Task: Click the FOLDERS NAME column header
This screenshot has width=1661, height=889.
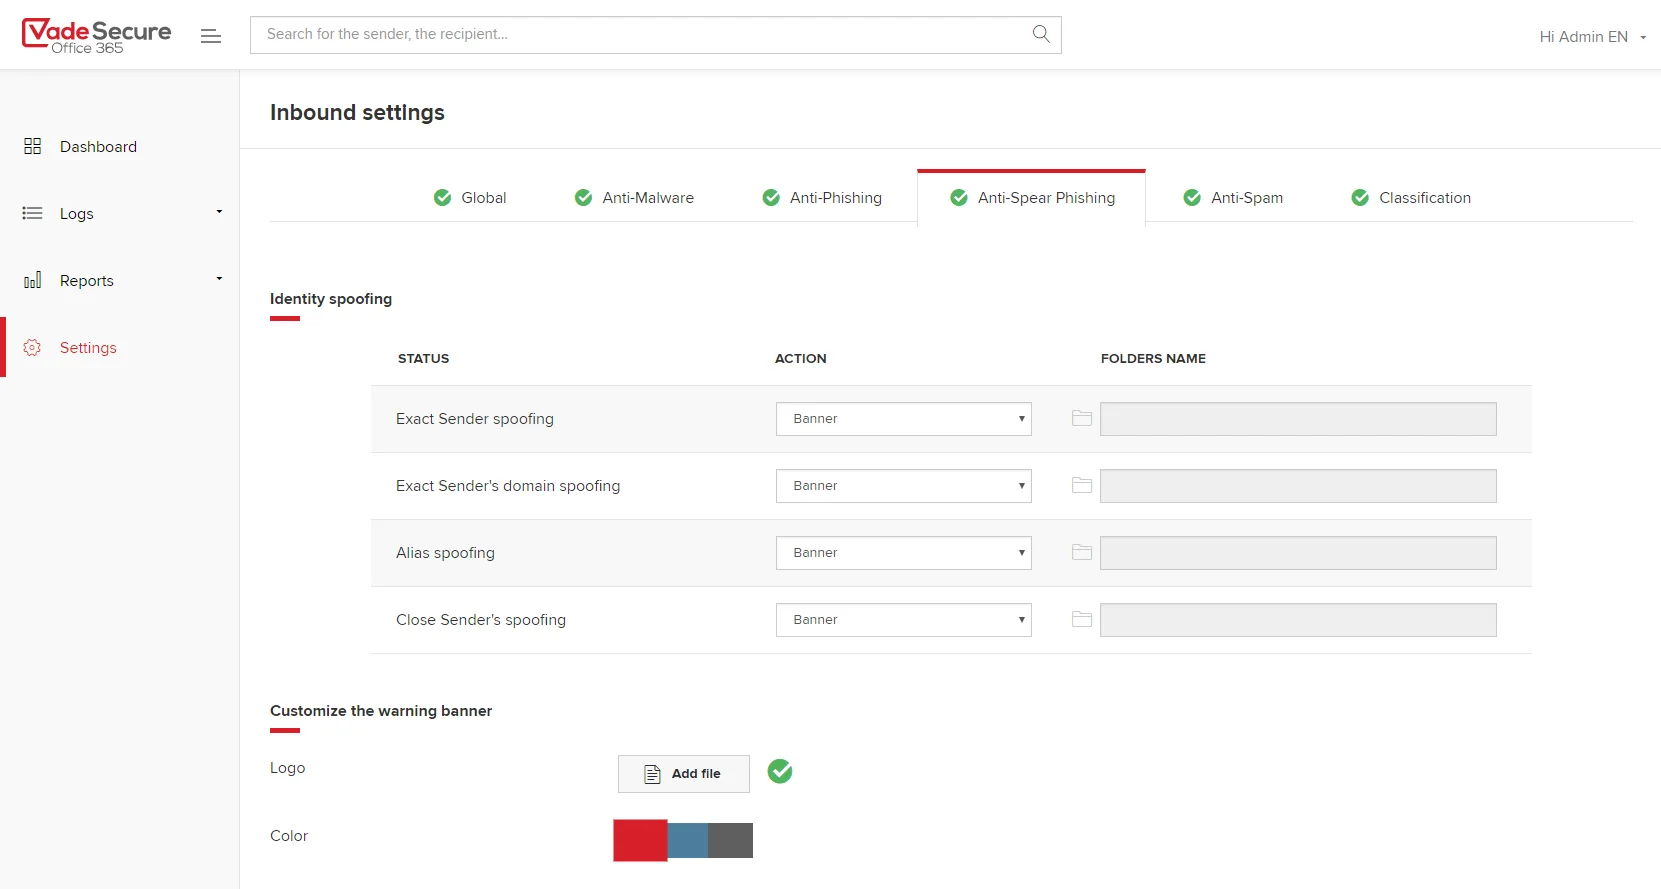Action: point(1153,358)
